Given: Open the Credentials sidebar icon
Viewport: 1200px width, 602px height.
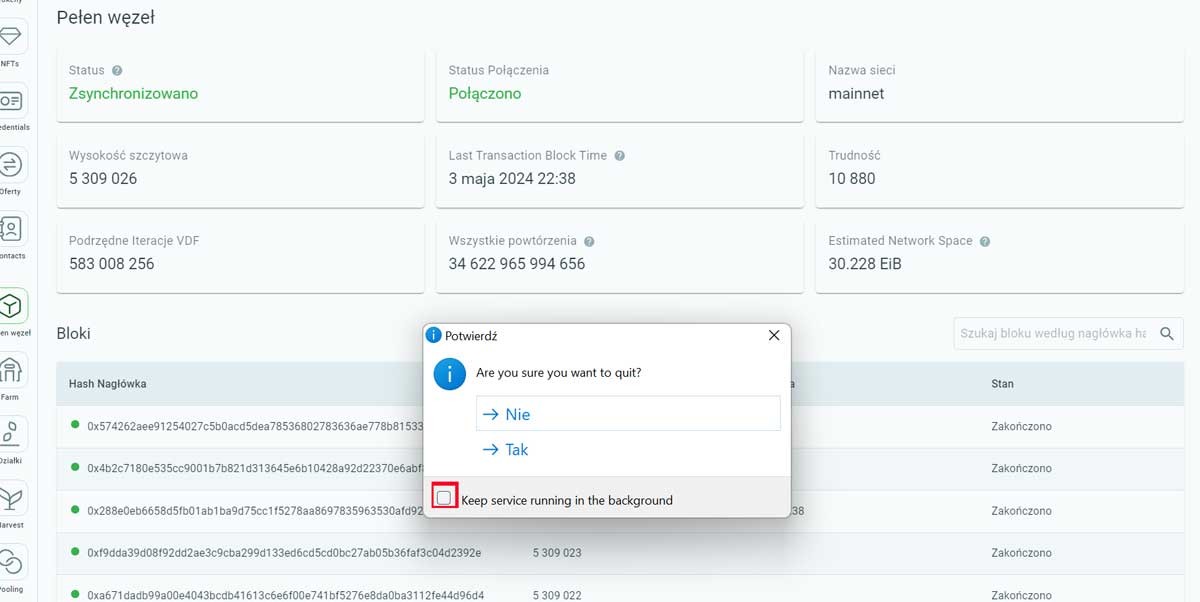Looking at the screenshot, I should click(11, 102).
